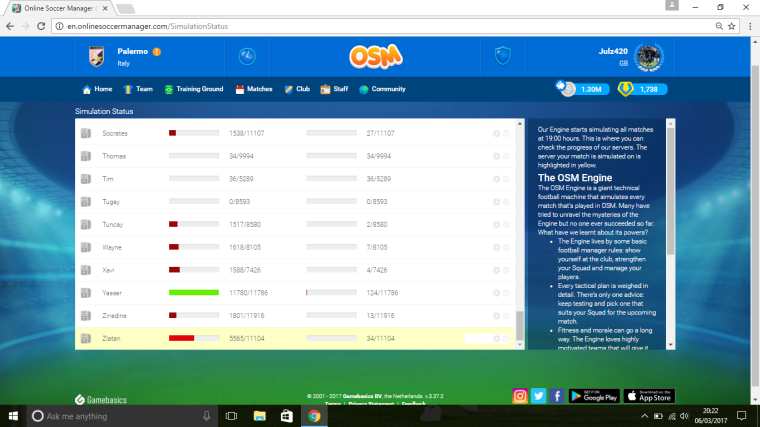Image resolution: width=760 pixels, height=427 pixels.
Task: Open the clock timer icon
Action: [247, 56]
